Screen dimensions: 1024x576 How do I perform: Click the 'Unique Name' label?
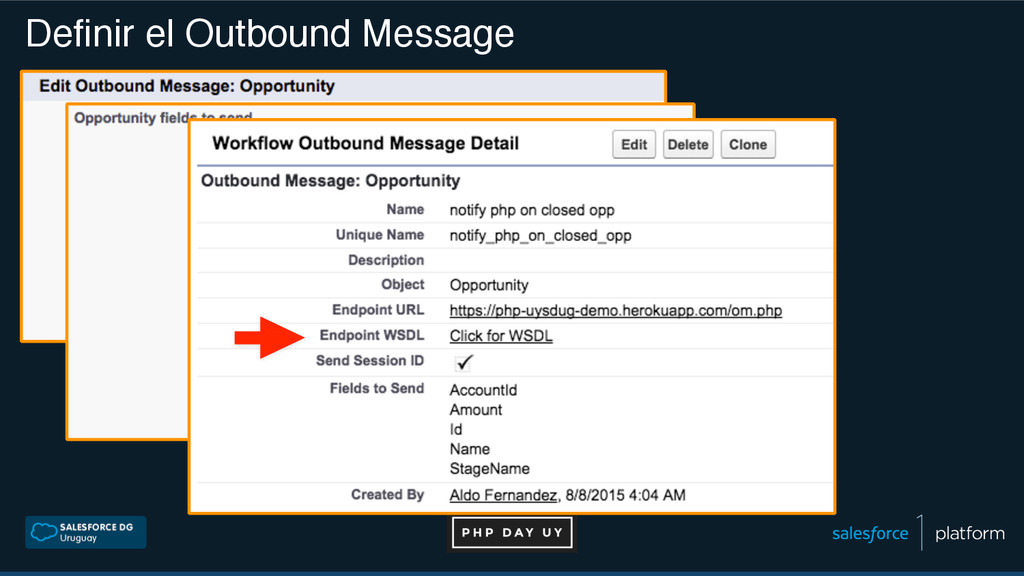point(379,234)
